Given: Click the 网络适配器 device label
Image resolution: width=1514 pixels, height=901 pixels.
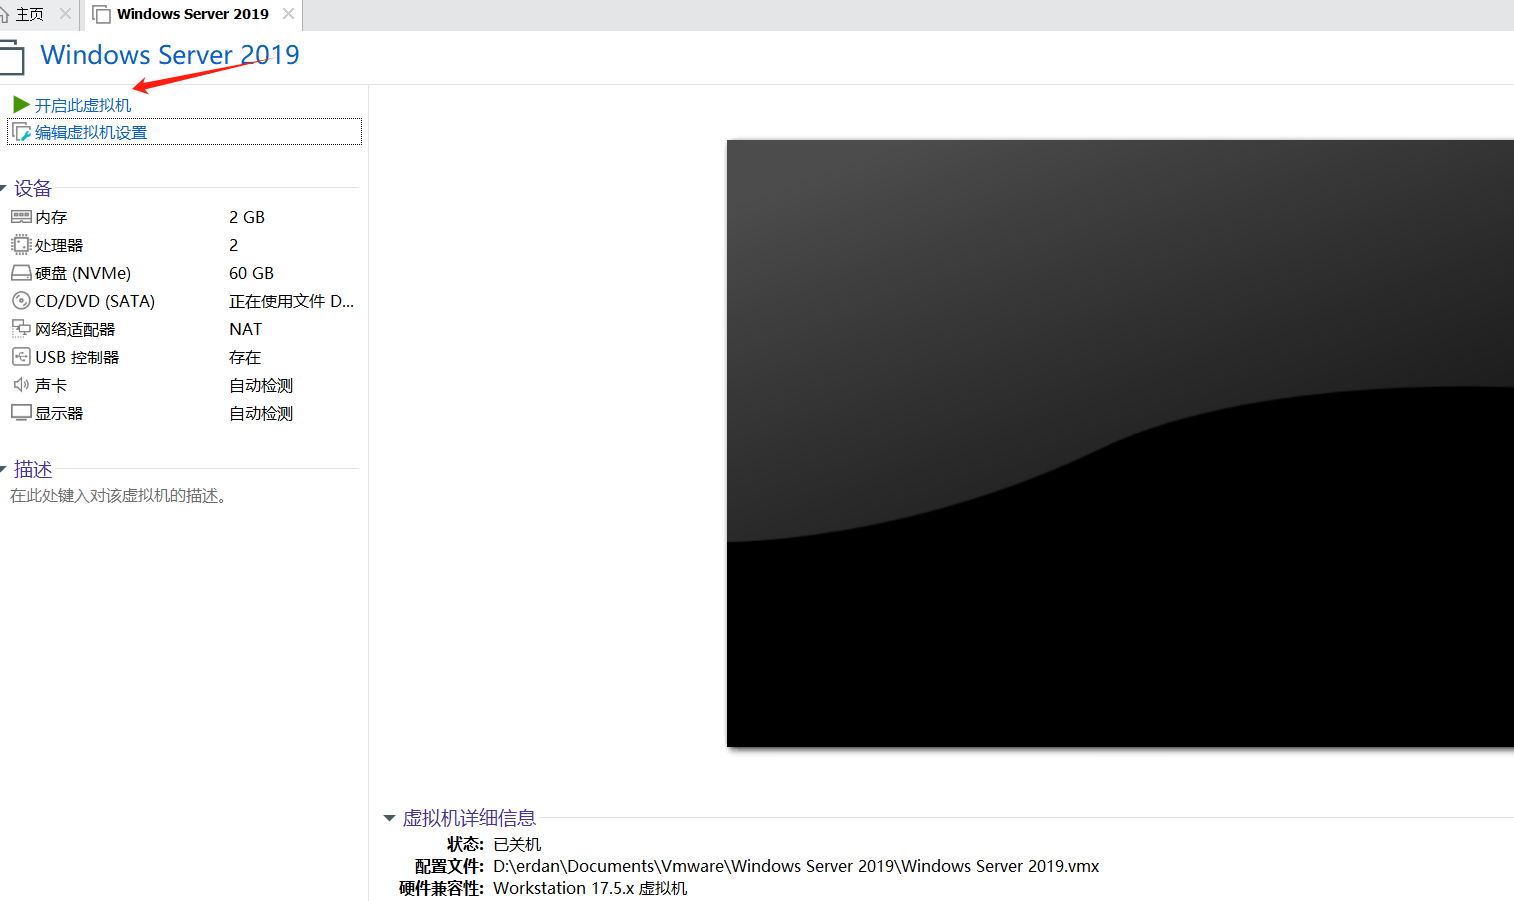Looking at the screenshot, I should click(x=75, y=329).
